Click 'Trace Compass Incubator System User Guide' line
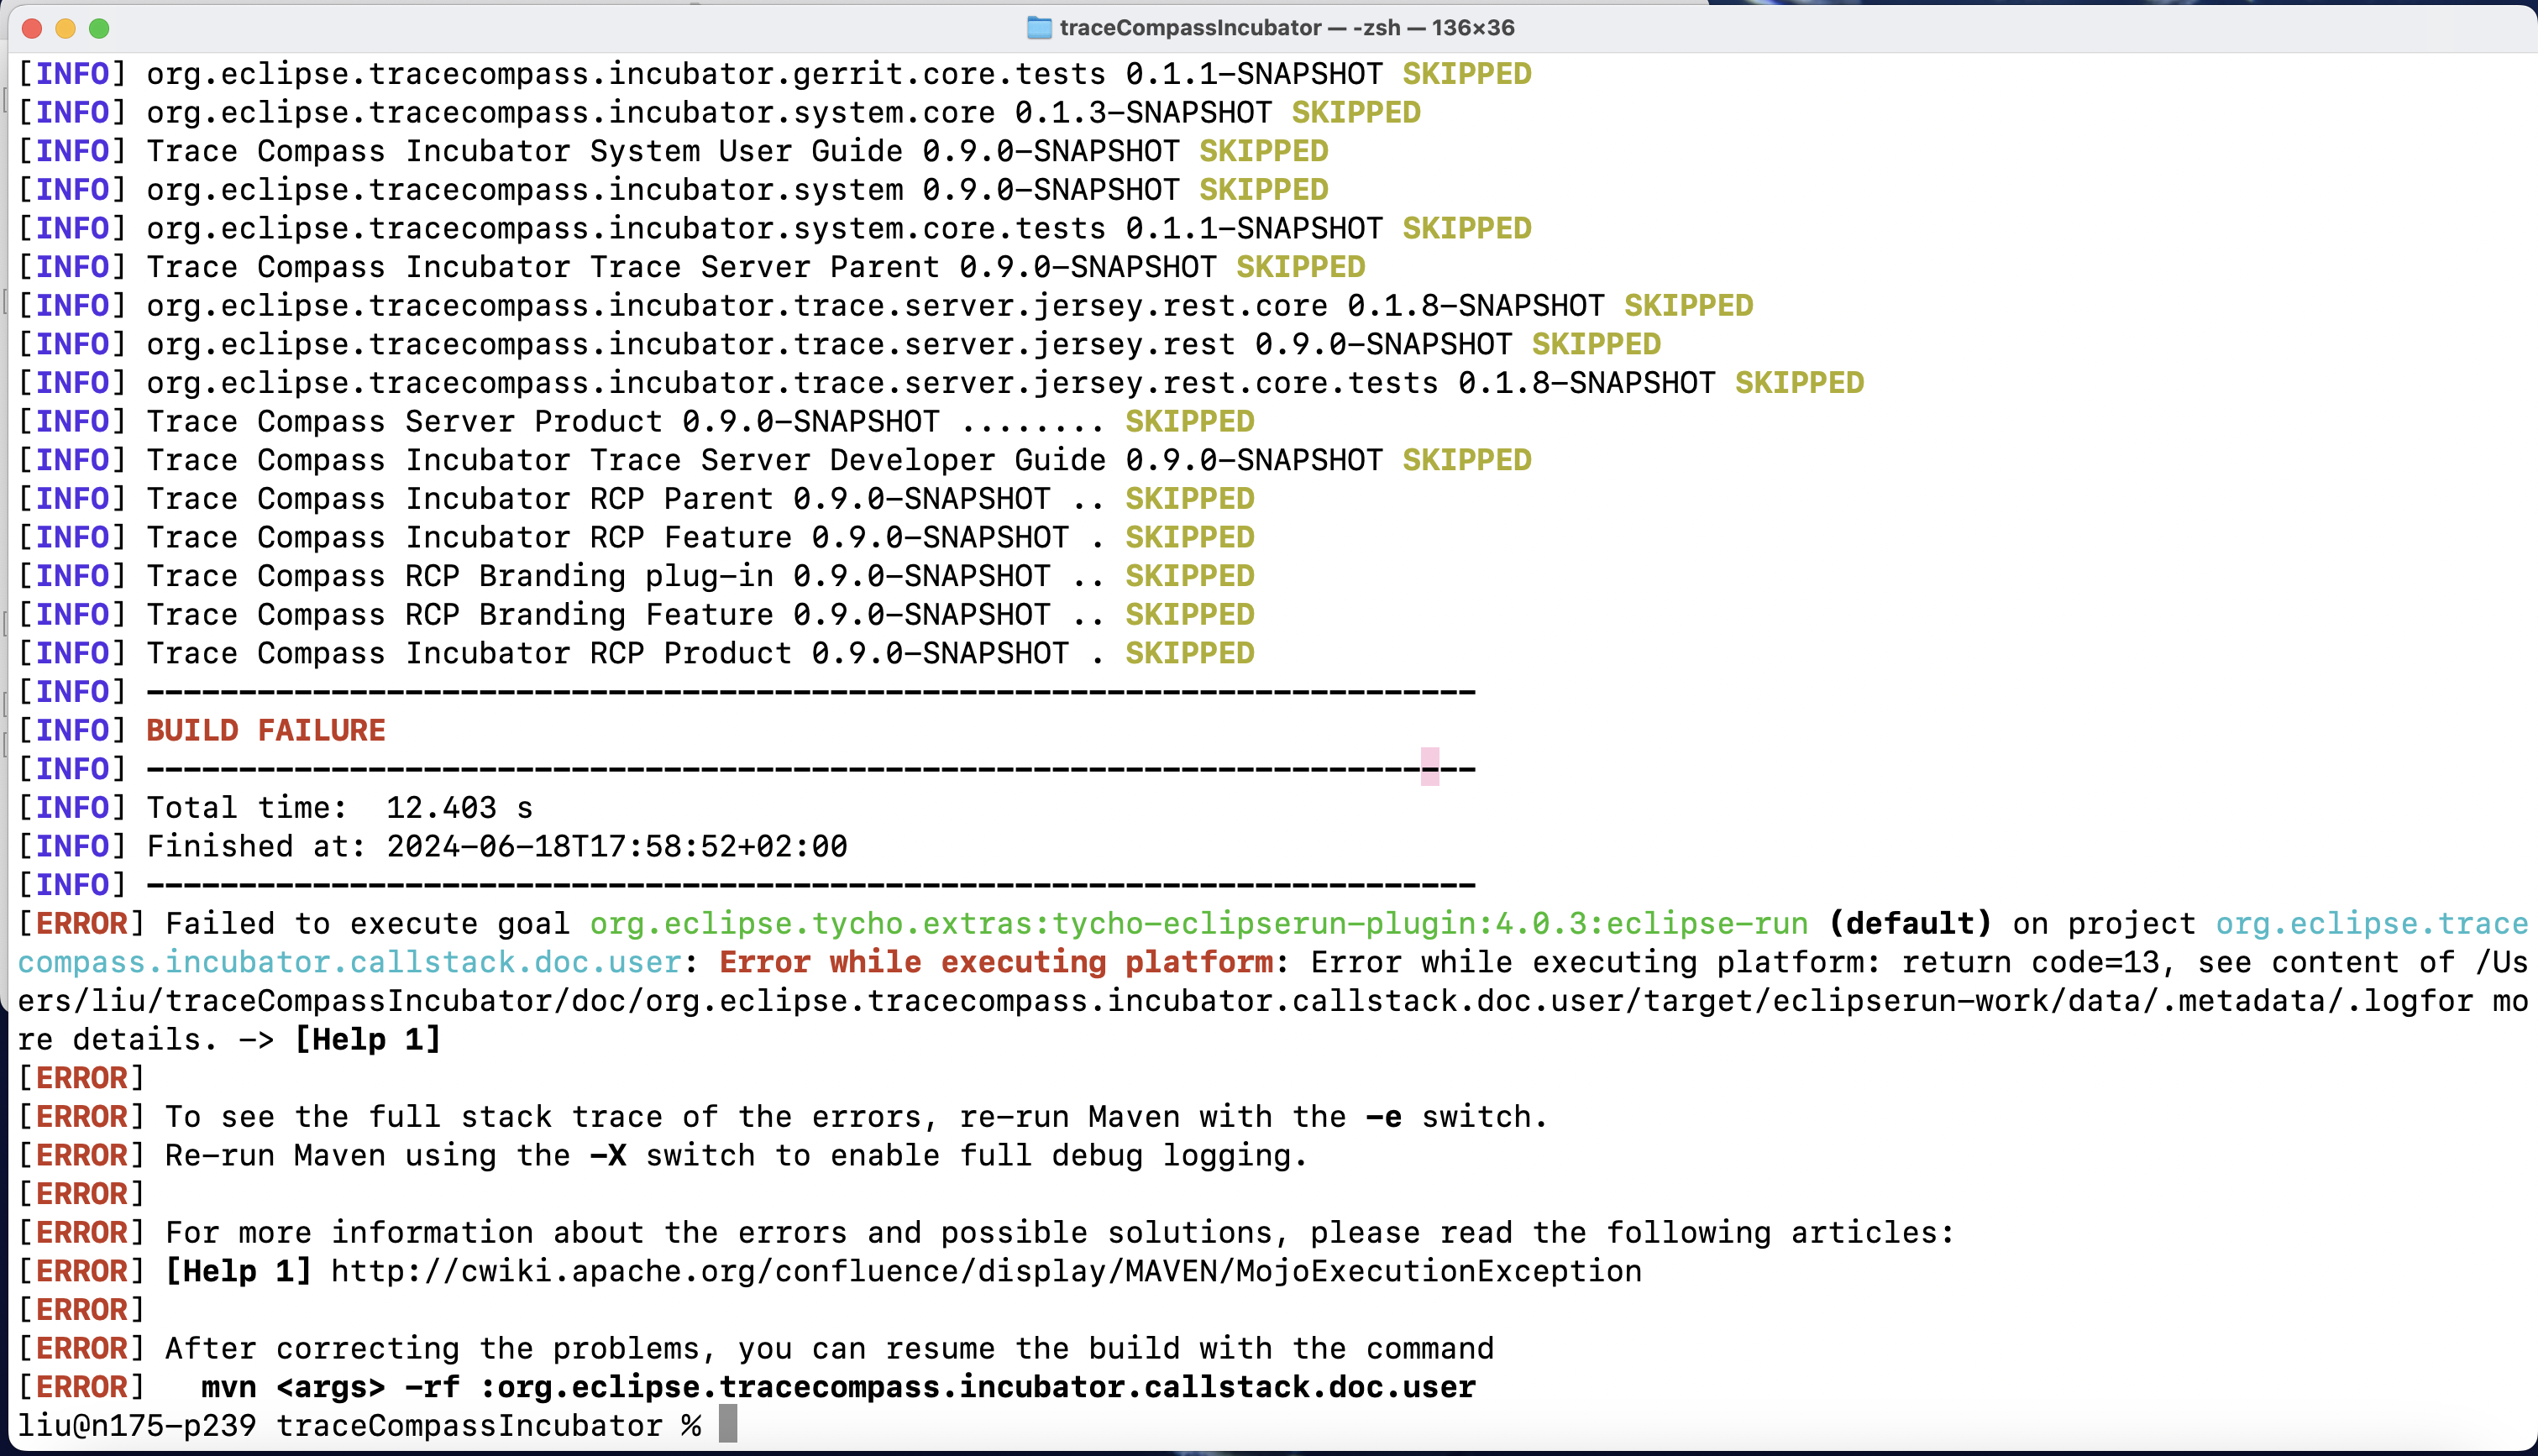This screenshot has height=1456, width=2538. [x=673, y=151]
